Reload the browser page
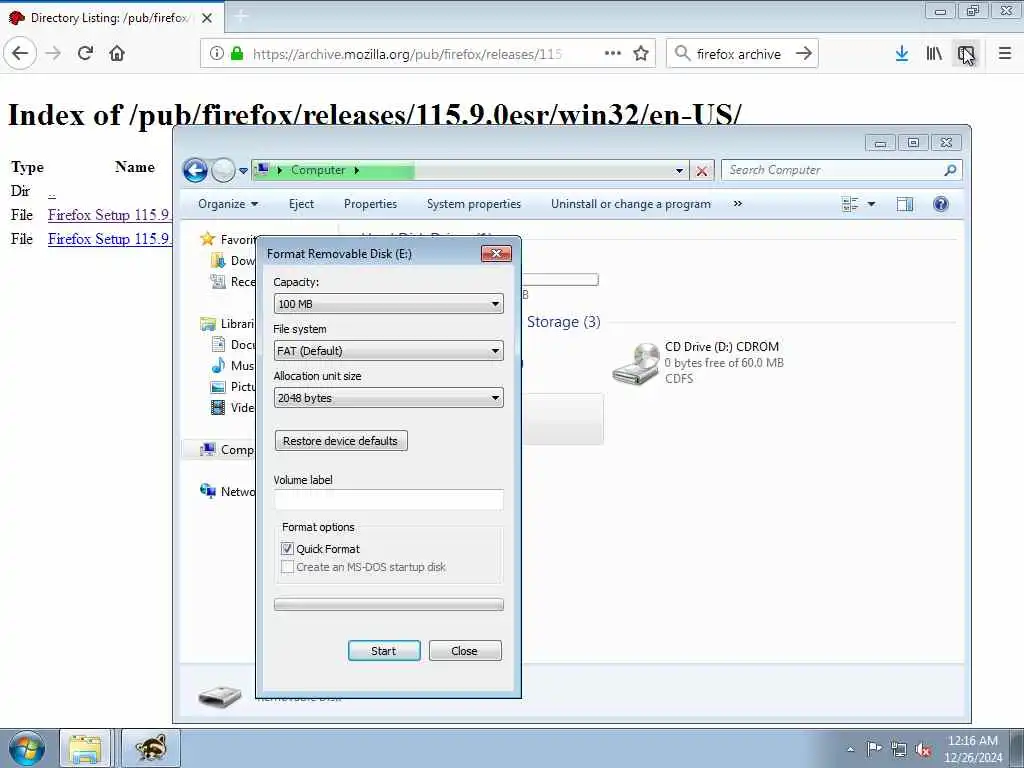 pyautogui.click(x=85, y=54)
